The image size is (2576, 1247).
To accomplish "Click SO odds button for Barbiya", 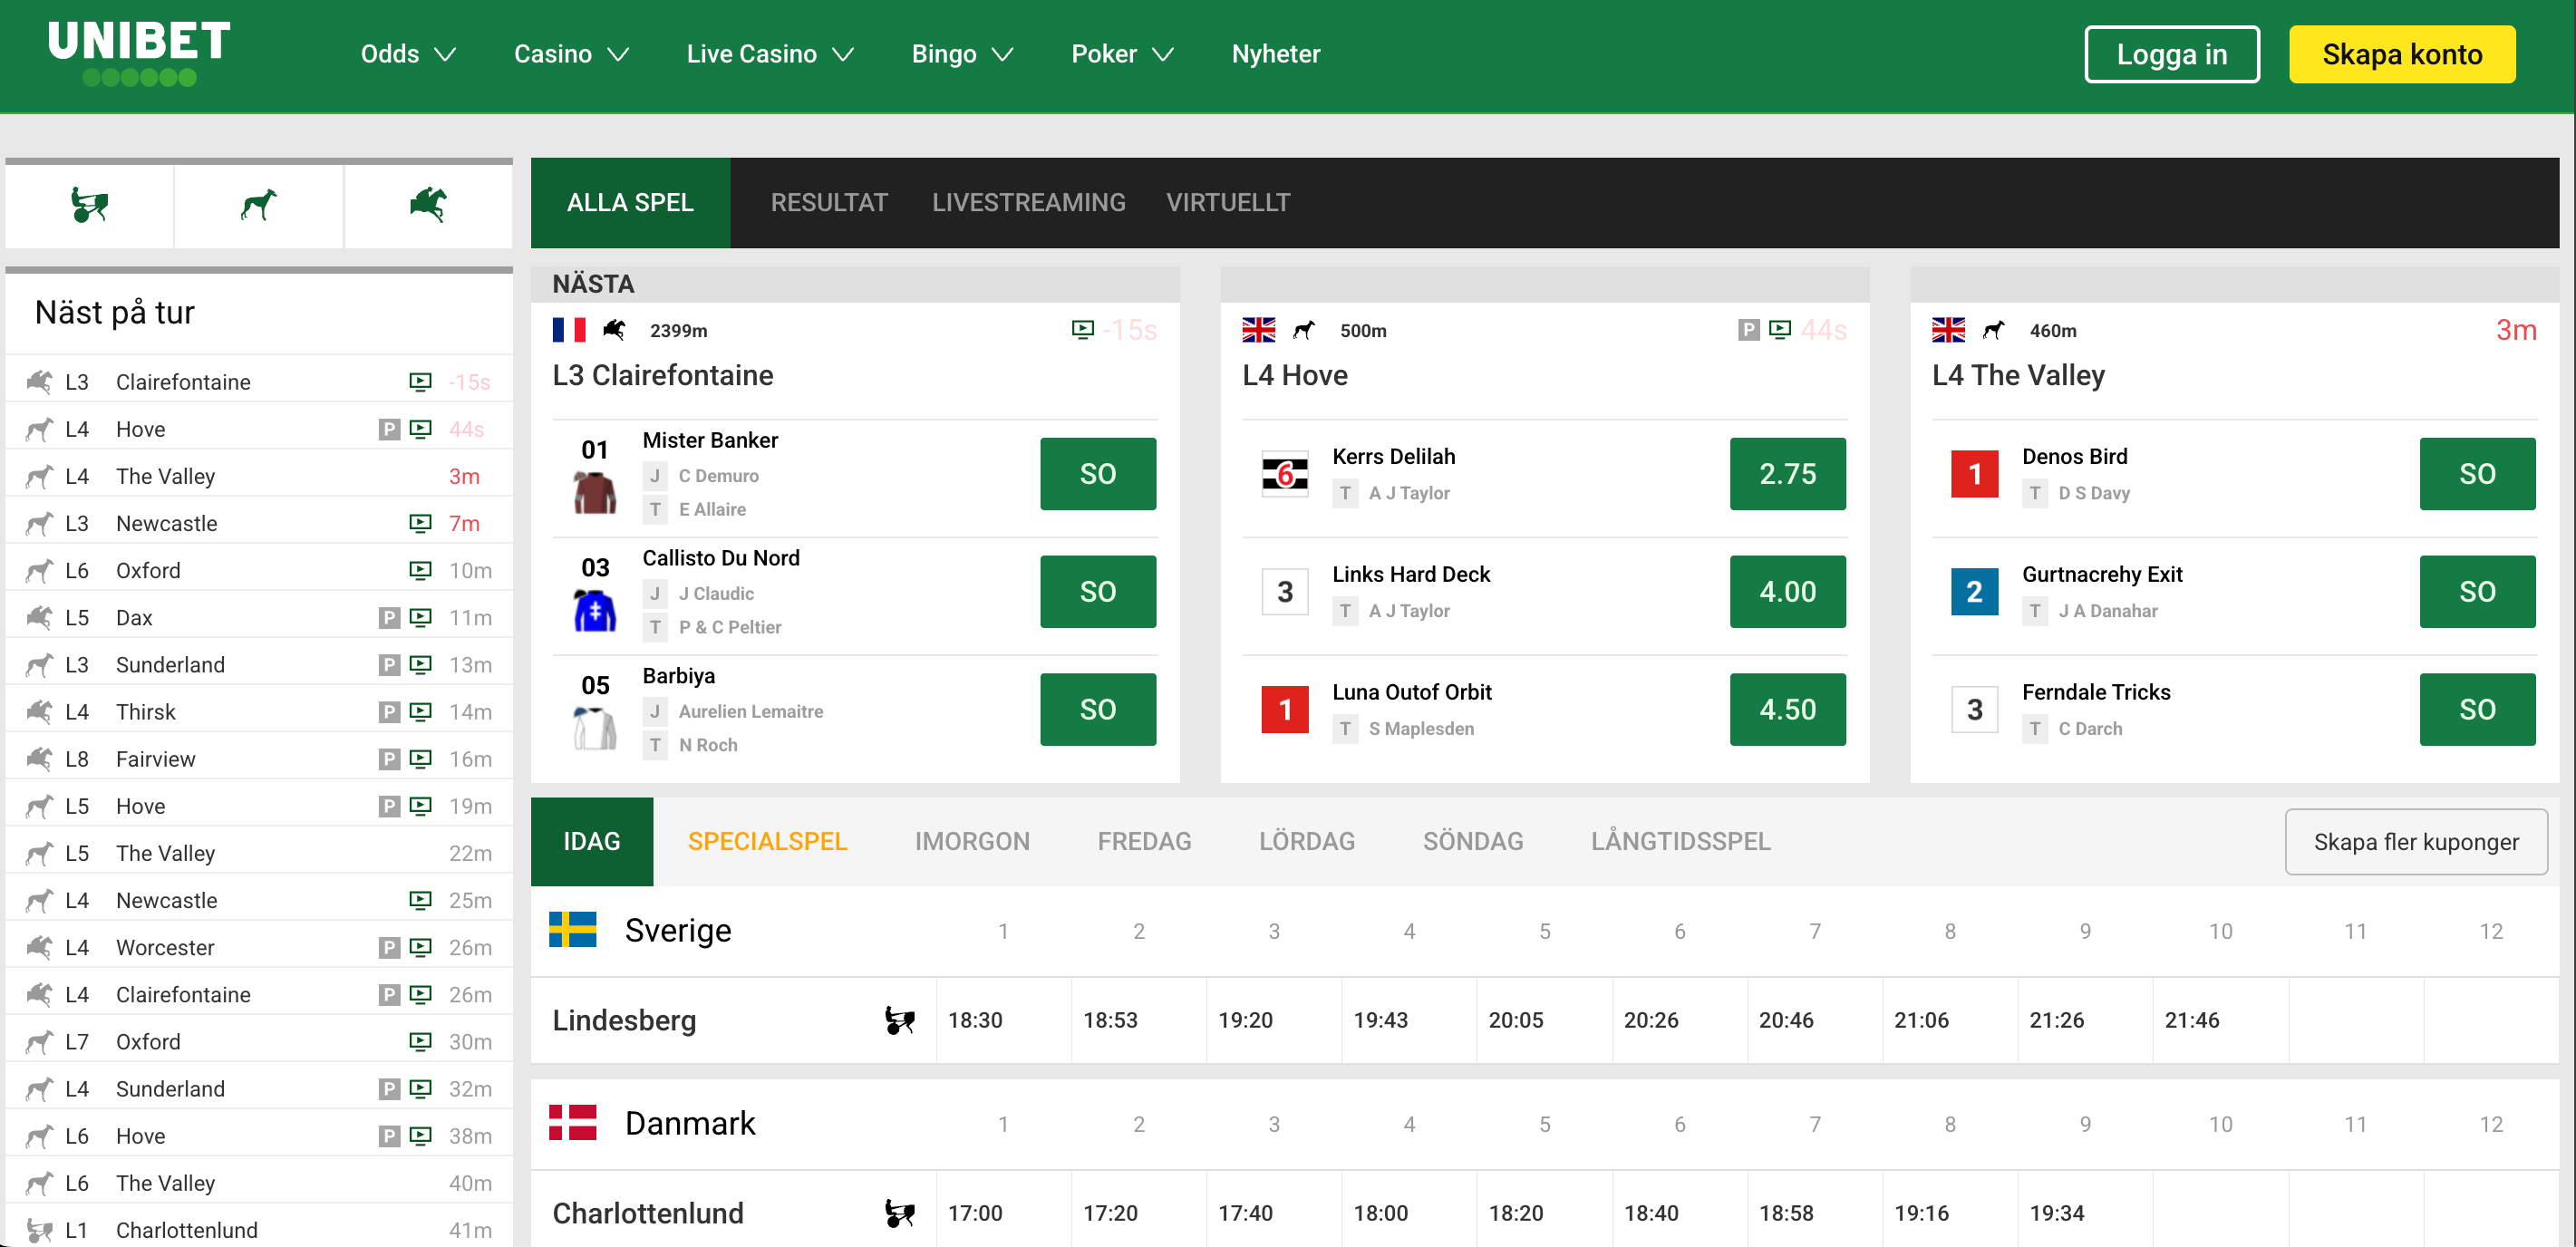I will (x=1098, y=710).
